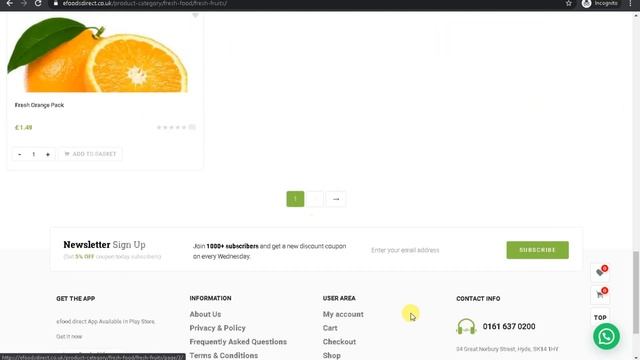Open the Shop footer link

click(331, 356)
